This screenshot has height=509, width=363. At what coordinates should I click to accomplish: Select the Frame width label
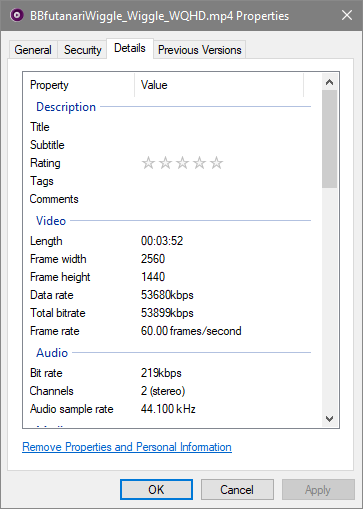point(58,259)
